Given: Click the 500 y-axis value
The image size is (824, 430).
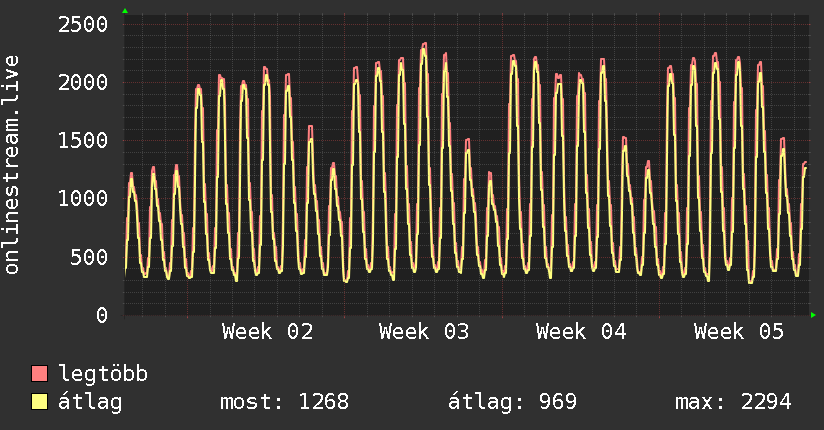Looking at the screenshot, I should (89, 257).
